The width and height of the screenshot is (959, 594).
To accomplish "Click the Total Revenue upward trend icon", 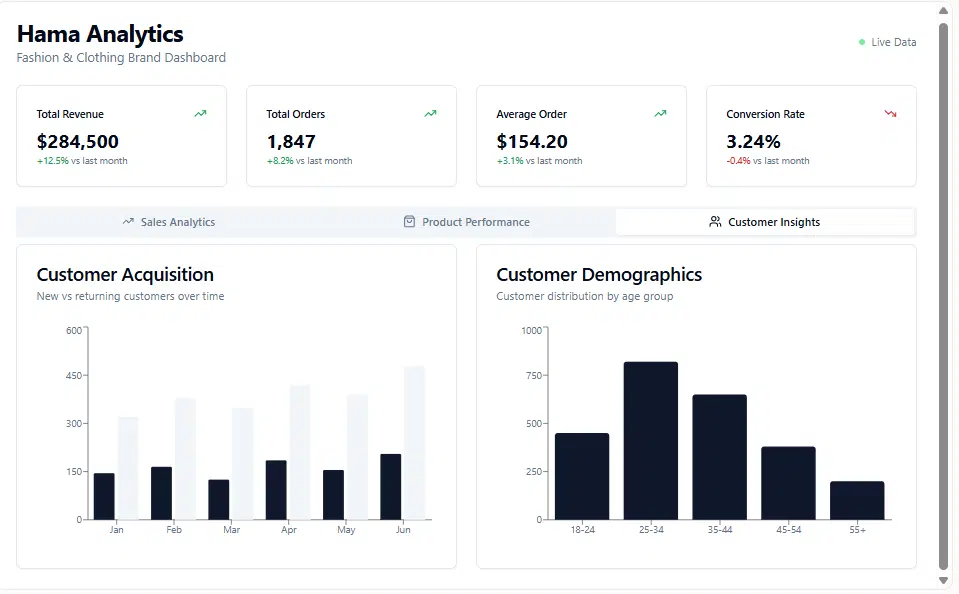I will pos(201,114).
